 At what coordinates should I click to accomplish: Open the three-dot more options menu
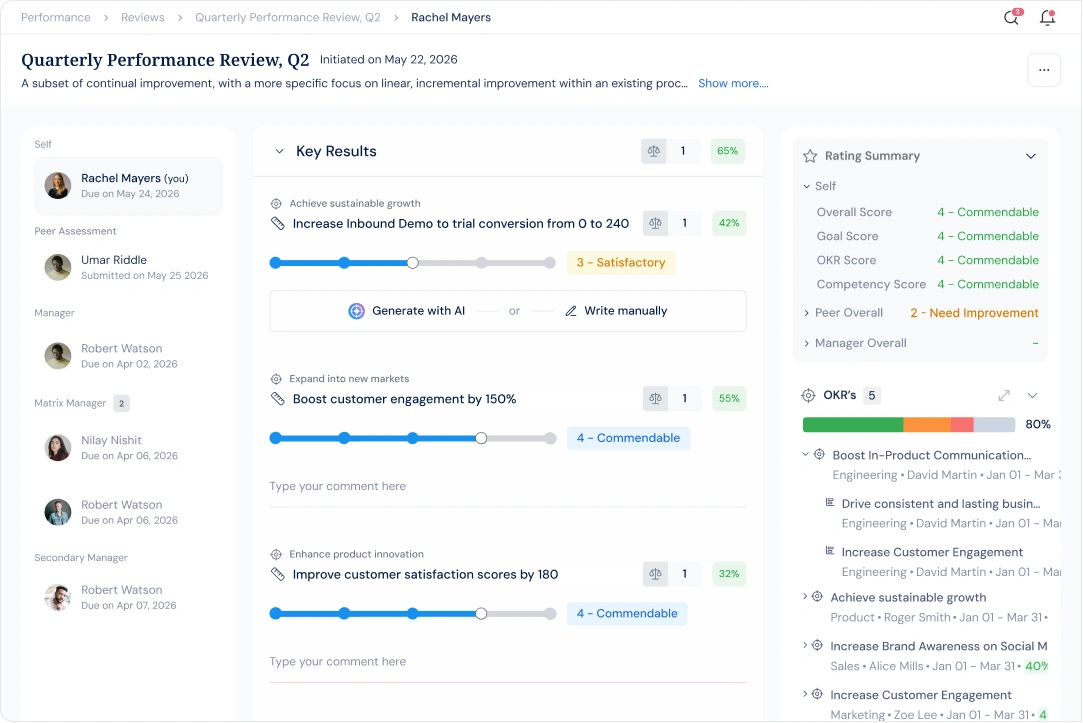(x=1044, y=70)
